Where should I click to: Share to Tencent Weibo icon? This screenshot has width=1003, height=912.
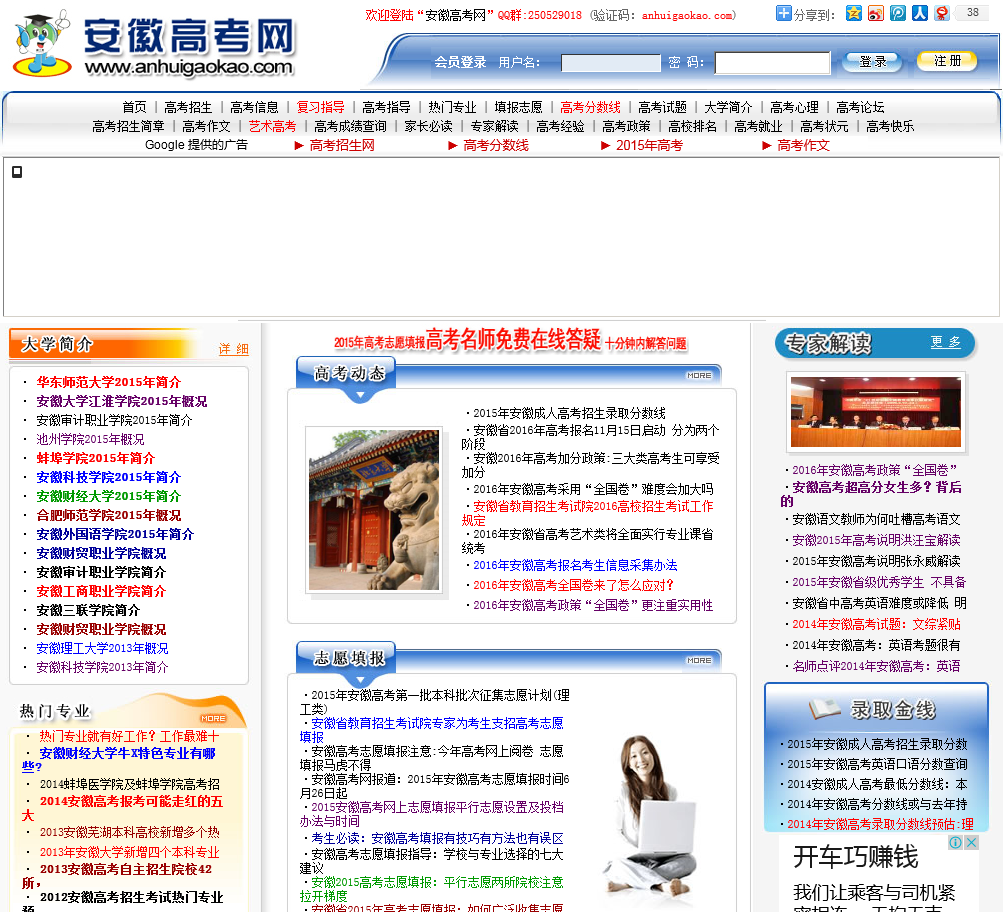(x=898, y=13)
